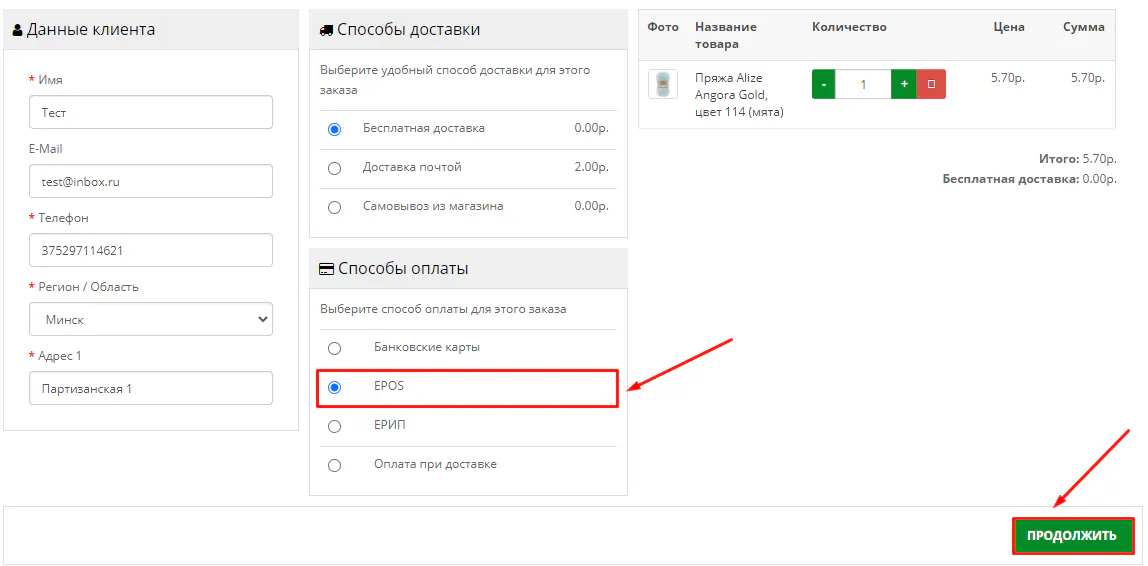The width and height of the screenshot is (1148, 566).
Task: Select Бесплатная доставка delivery option
Action: (x=335, y=129)
